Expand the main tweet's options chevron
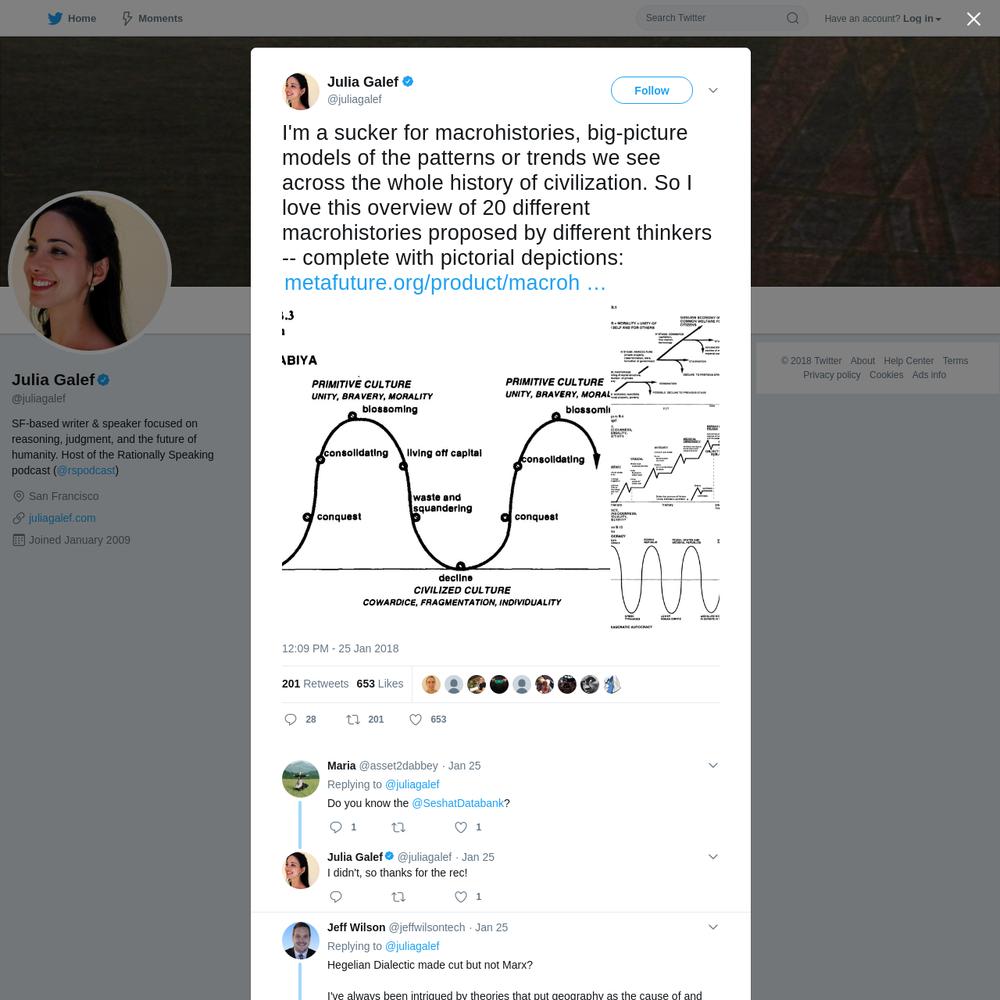The height and width of the screenshot is (1000, 1000). point(713,90)
